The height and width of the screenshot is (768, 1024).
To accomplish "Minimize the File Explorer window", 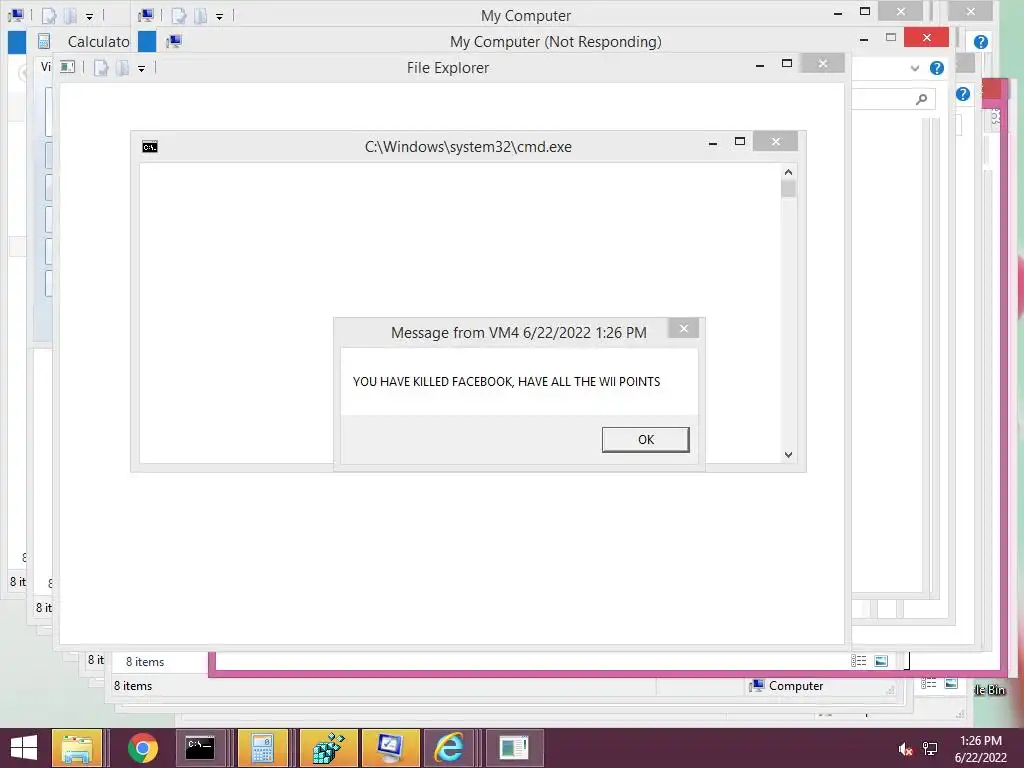I will 760,65.
